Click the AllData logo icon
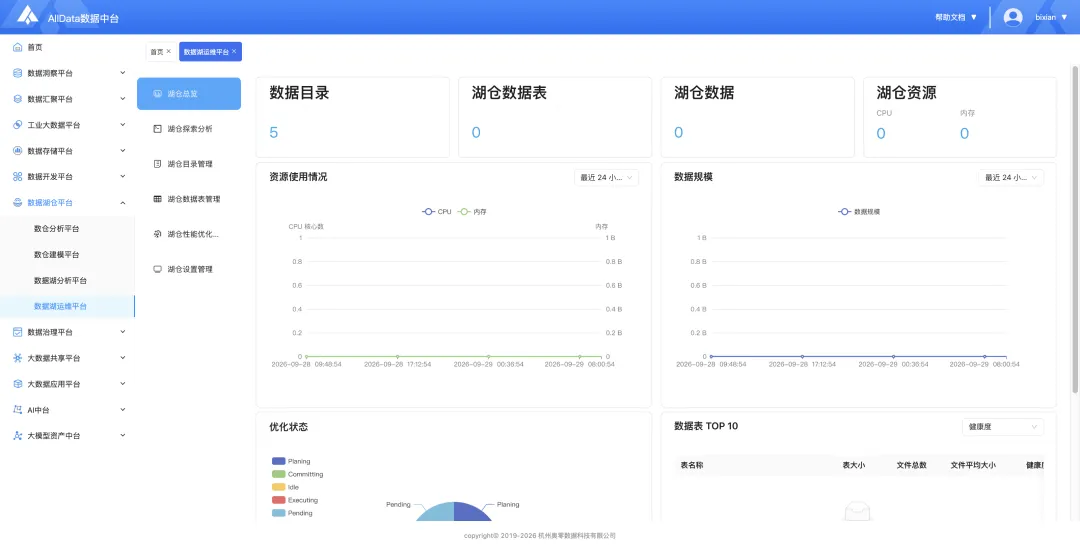1080x547 pixels. [x=28, y=15]
